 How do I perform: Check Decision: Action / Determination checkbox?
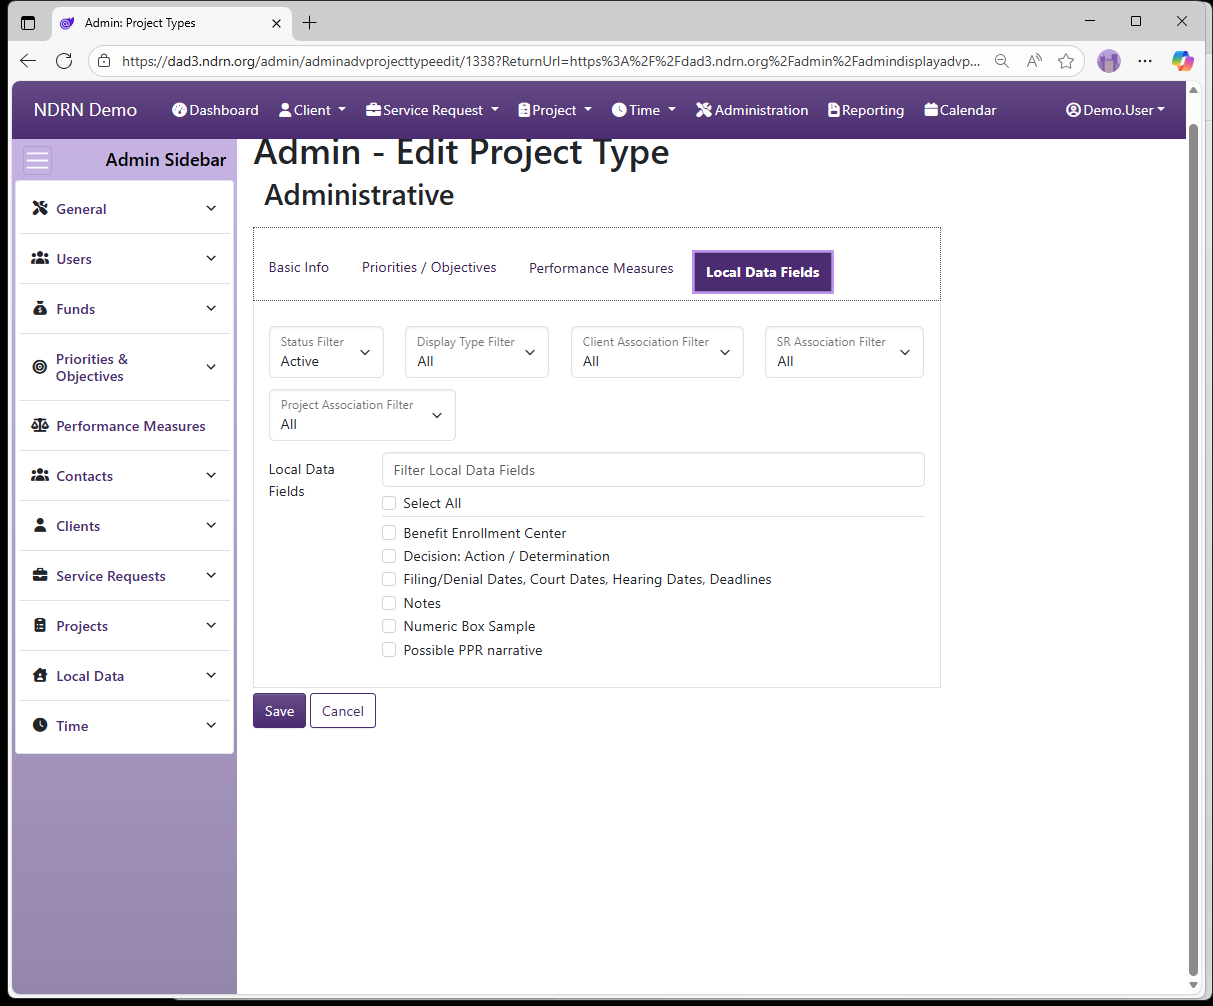click(389, 556)
